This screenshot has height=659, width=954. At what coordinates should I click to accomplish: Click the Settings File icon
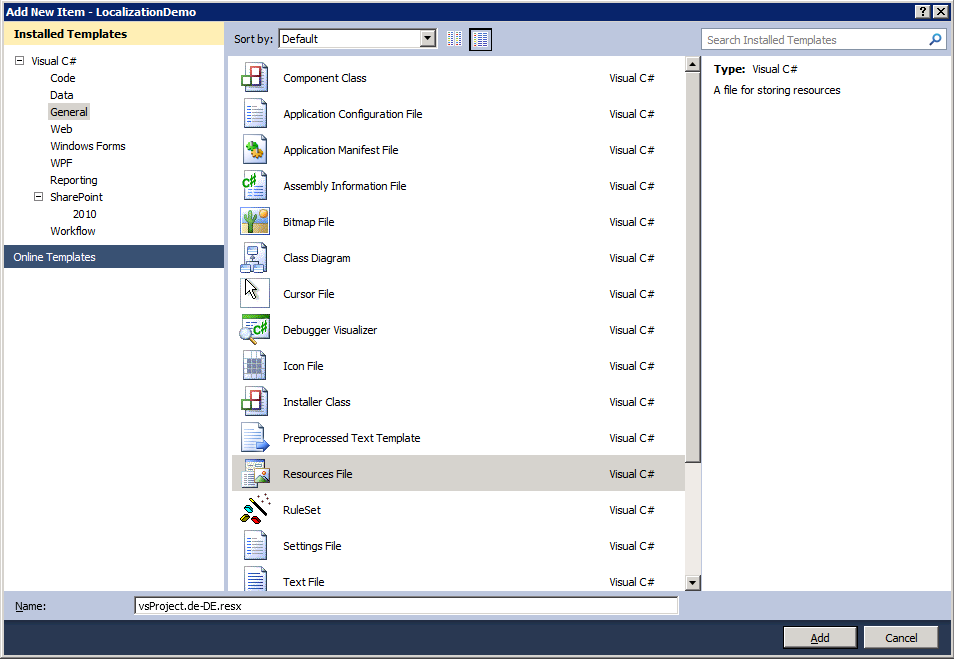(255, 545)
